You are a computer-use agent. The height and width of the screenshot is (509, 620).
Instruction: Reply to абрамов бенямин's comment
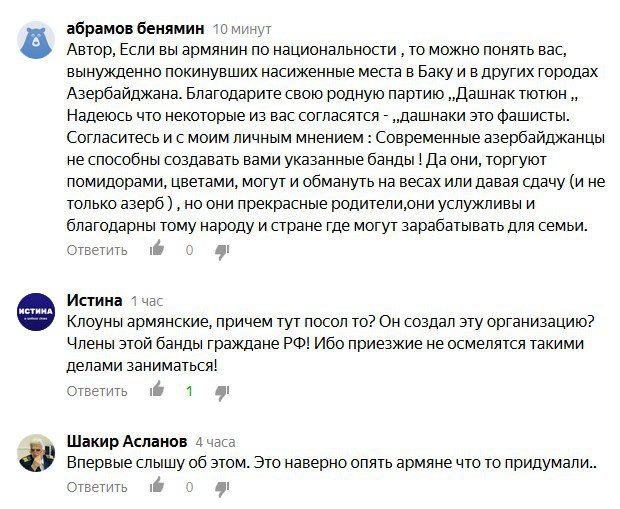[98, 250]
